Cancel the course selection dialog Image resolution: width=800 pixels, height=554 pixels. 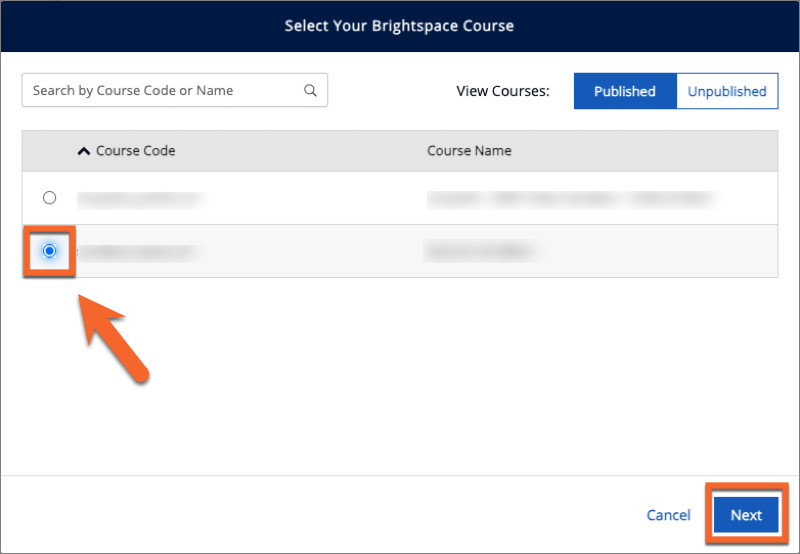(668, 515)
